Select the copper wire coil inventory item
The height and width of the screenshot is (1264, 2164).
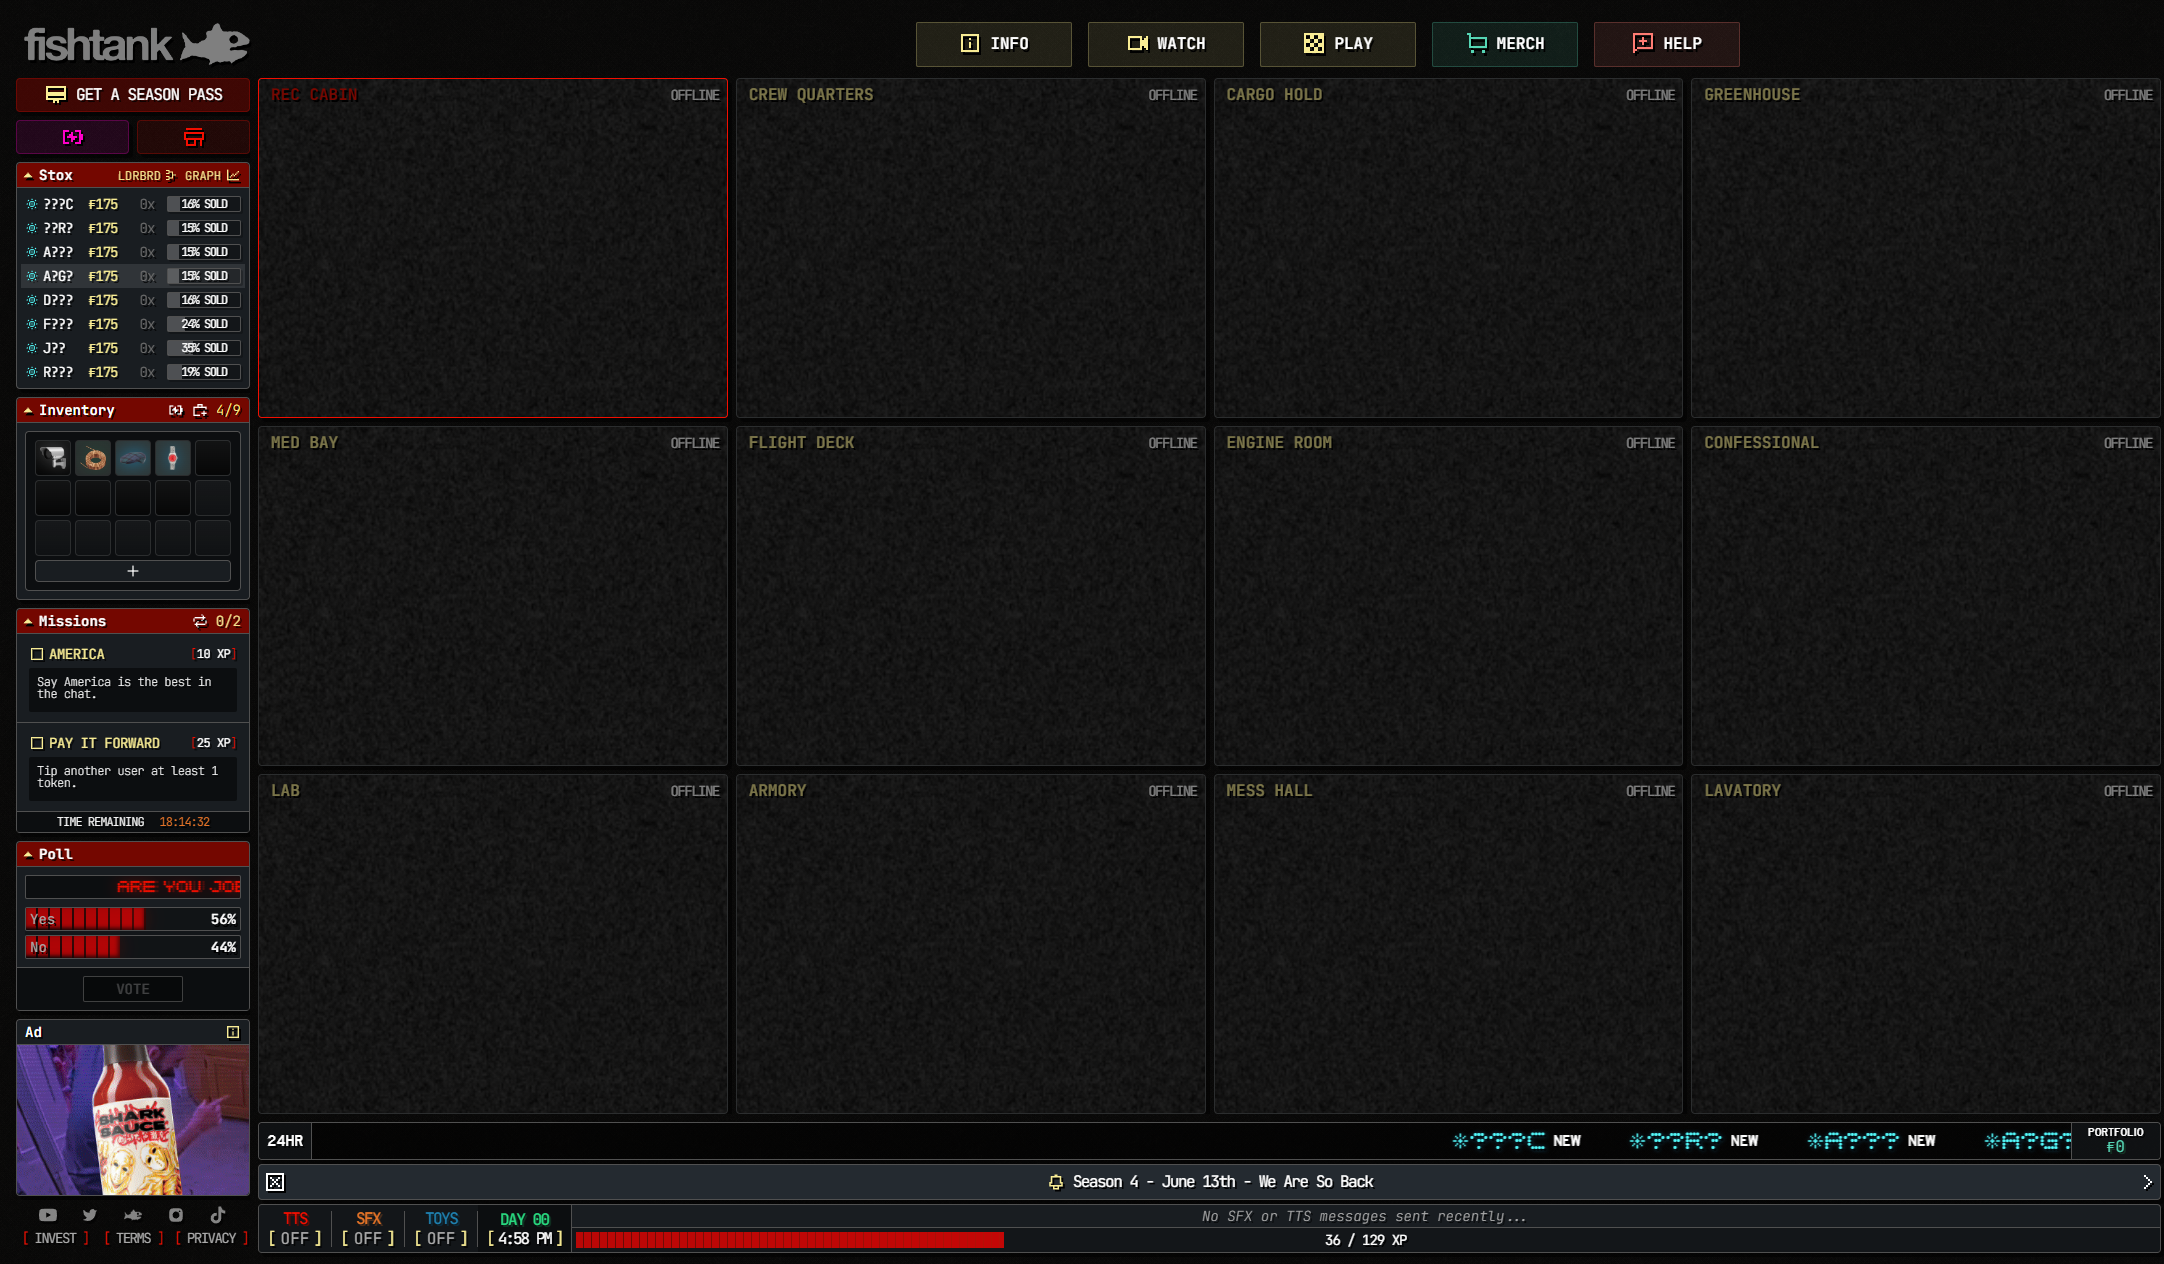tap(93, 458)
